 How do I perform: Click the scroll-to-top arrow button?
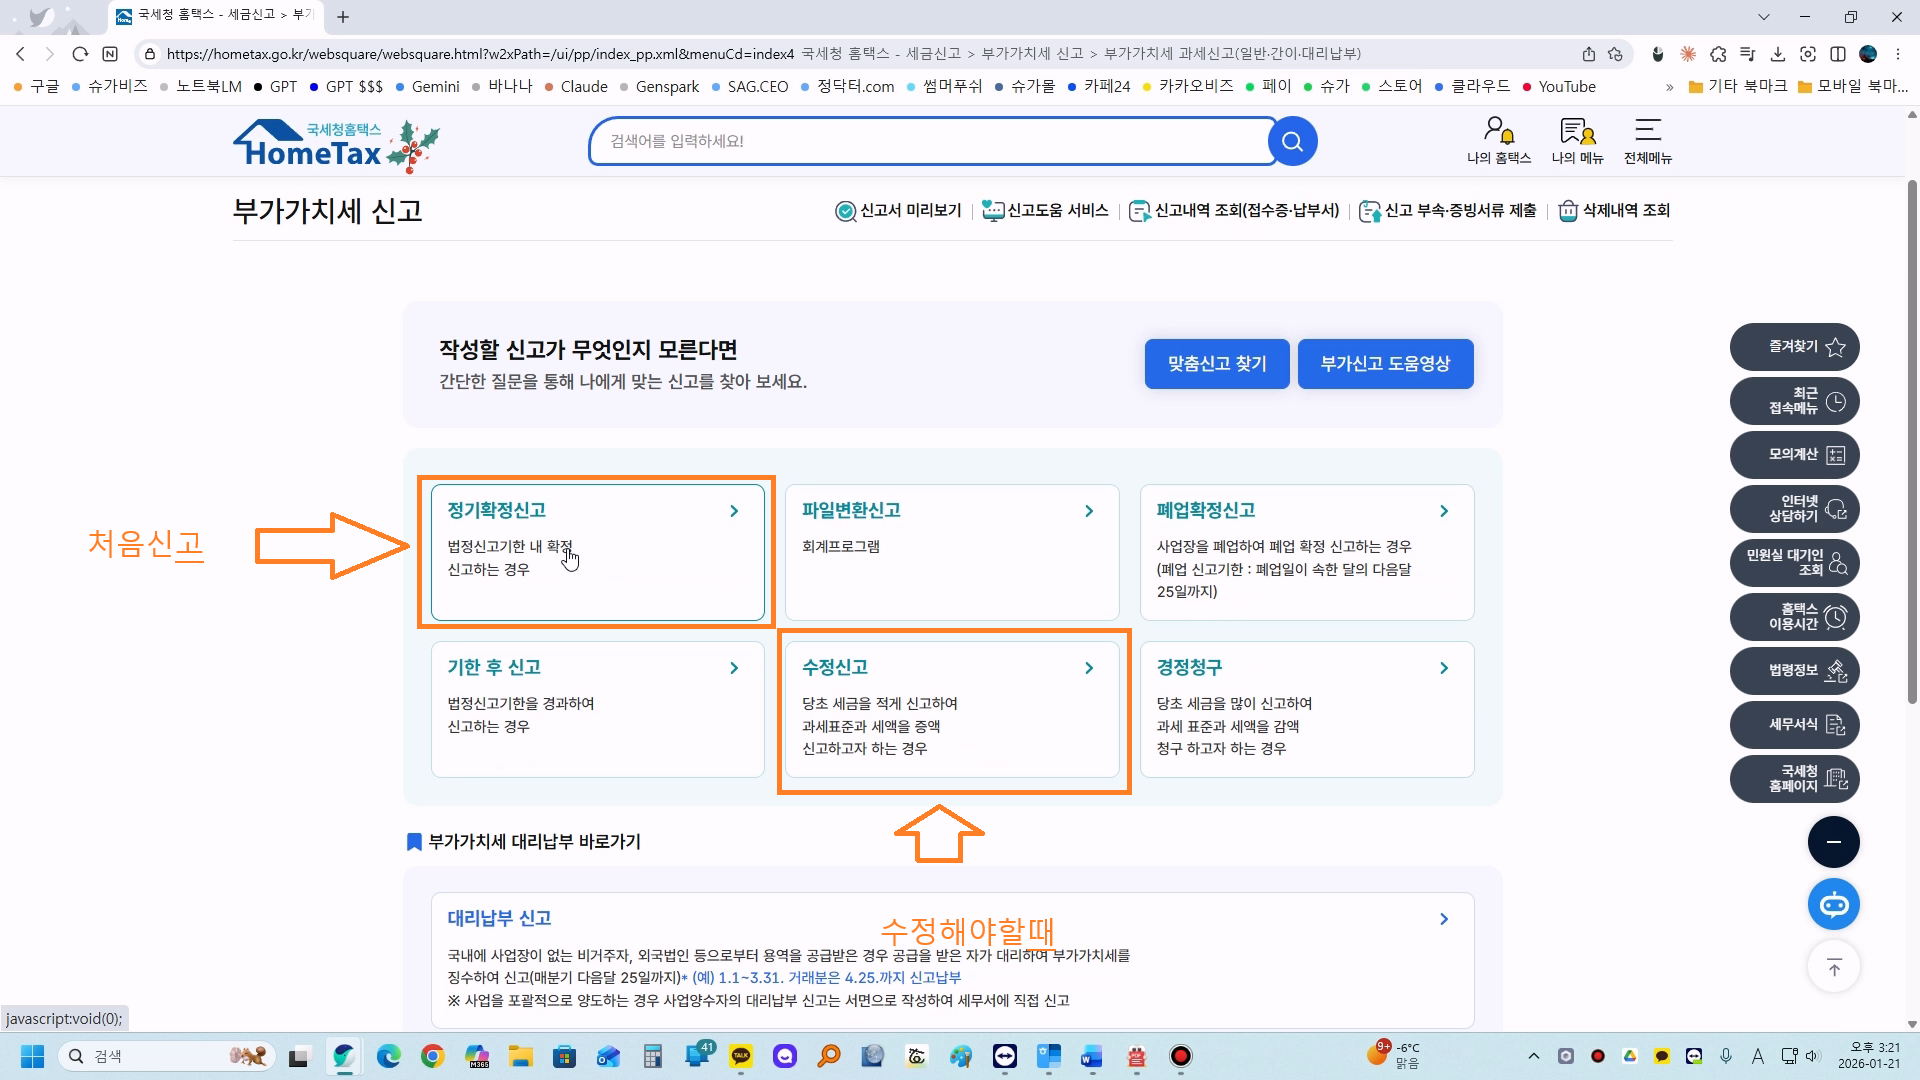pyautogui.click(x=1833, y=967)
